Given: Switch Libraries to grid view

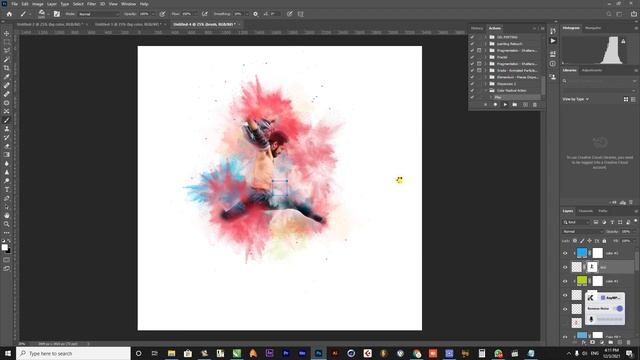Looking at the screenshot, I should click(626, 99).
